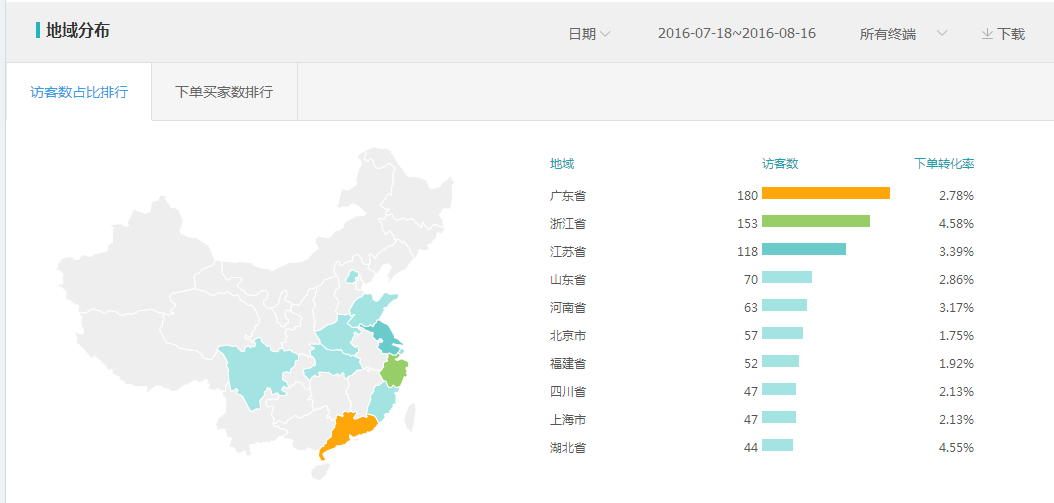
Task: Click the date range 2016-07-18~2016-08-16
Action: click(737, 34)
